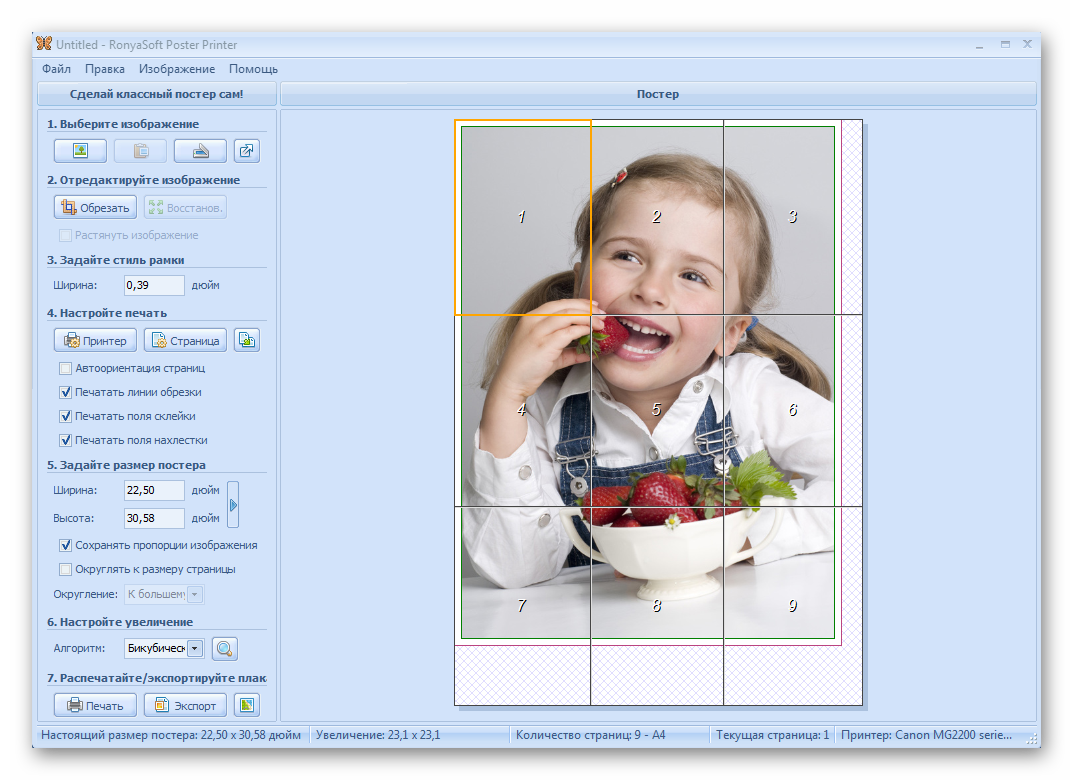Expand poster size options arrow button

click(233, 505)
